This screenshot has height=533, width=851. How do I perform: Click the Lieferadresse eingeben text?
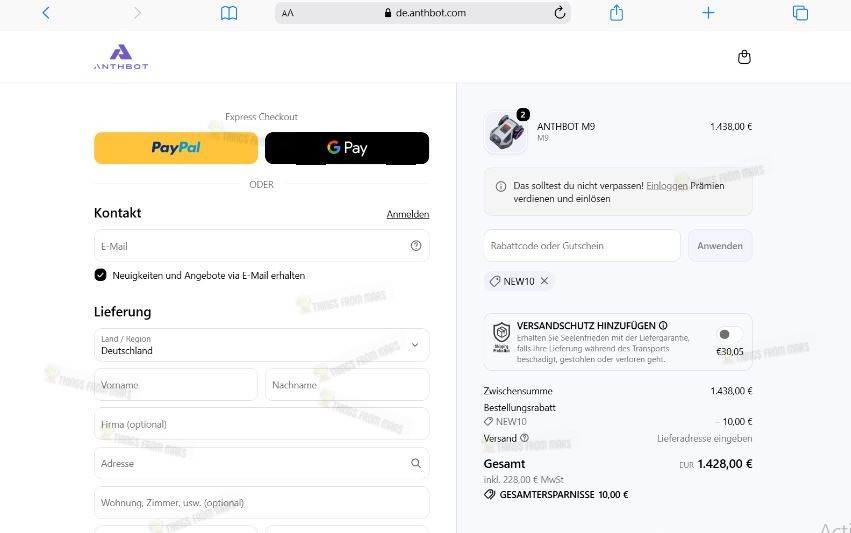click(x=704, y=439)
